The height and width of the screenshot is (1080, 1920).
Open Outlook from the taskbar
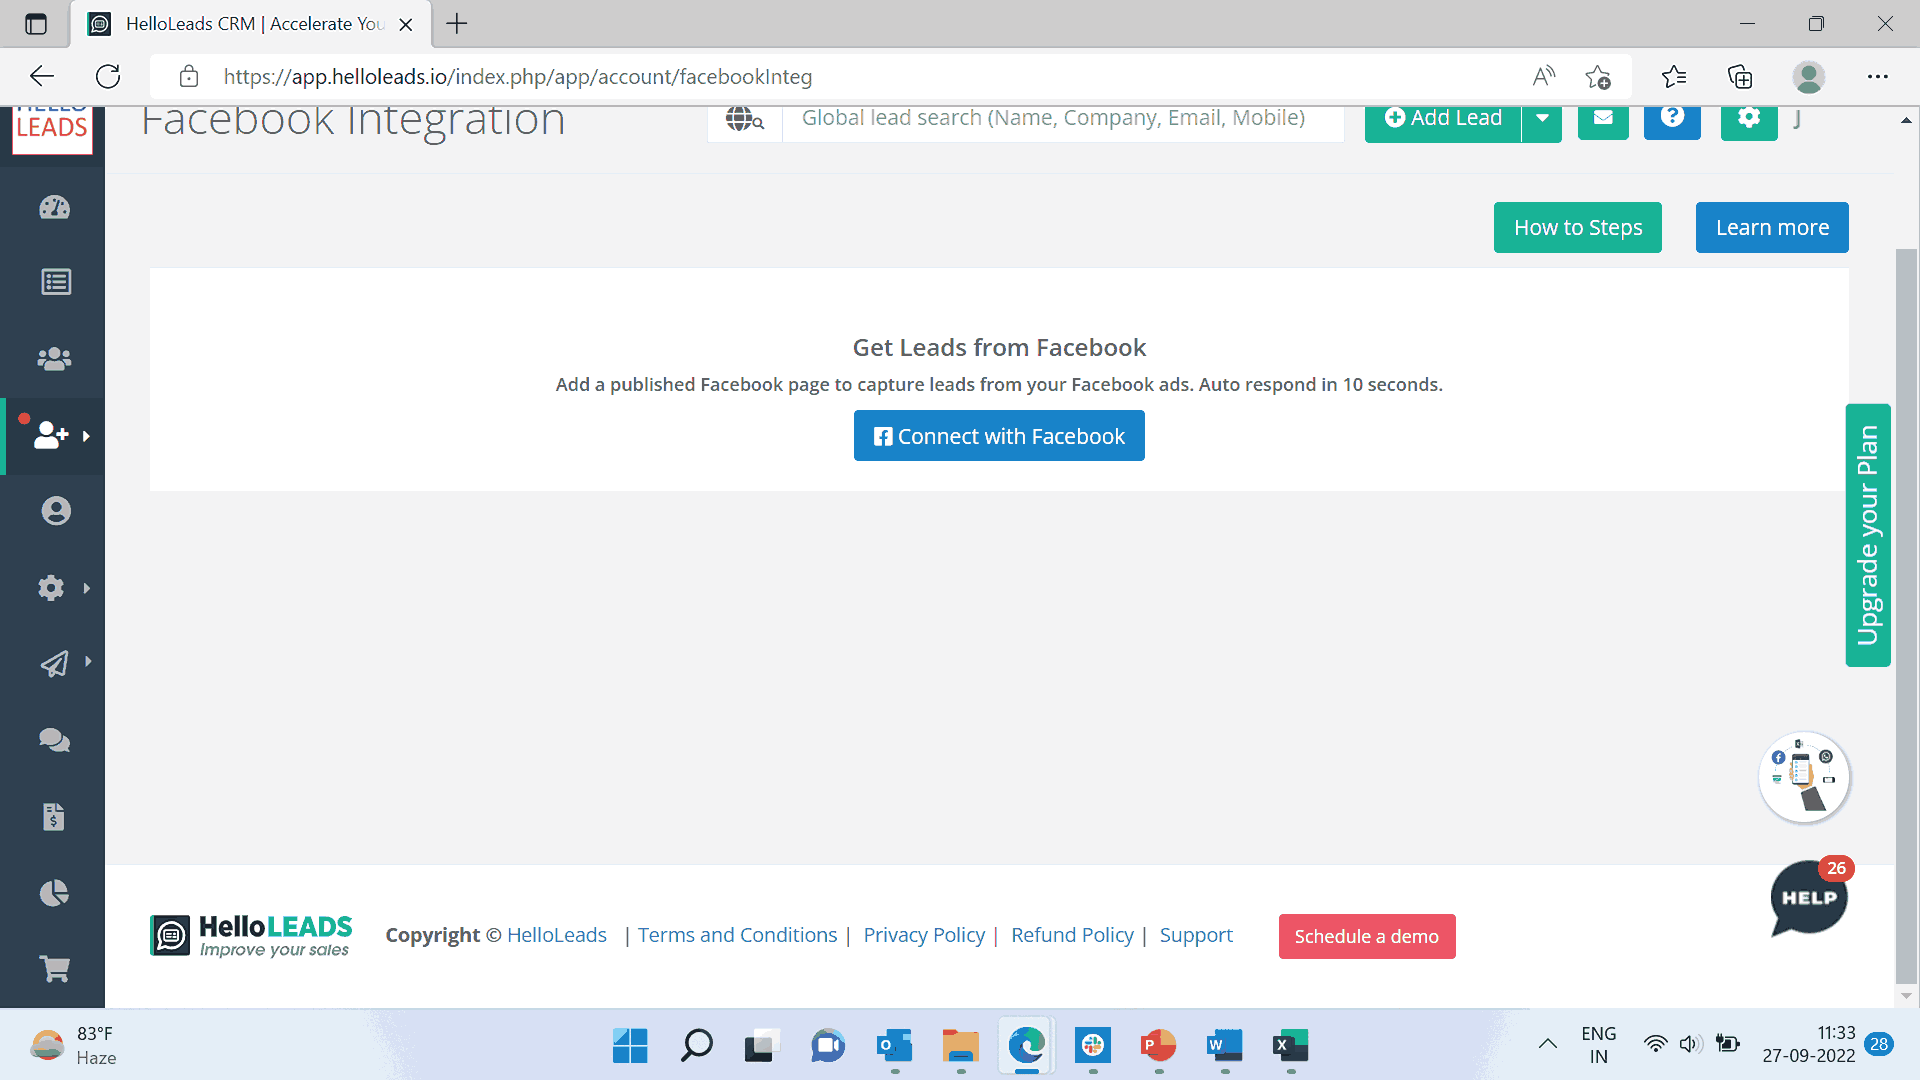[x=894, y=1046]
